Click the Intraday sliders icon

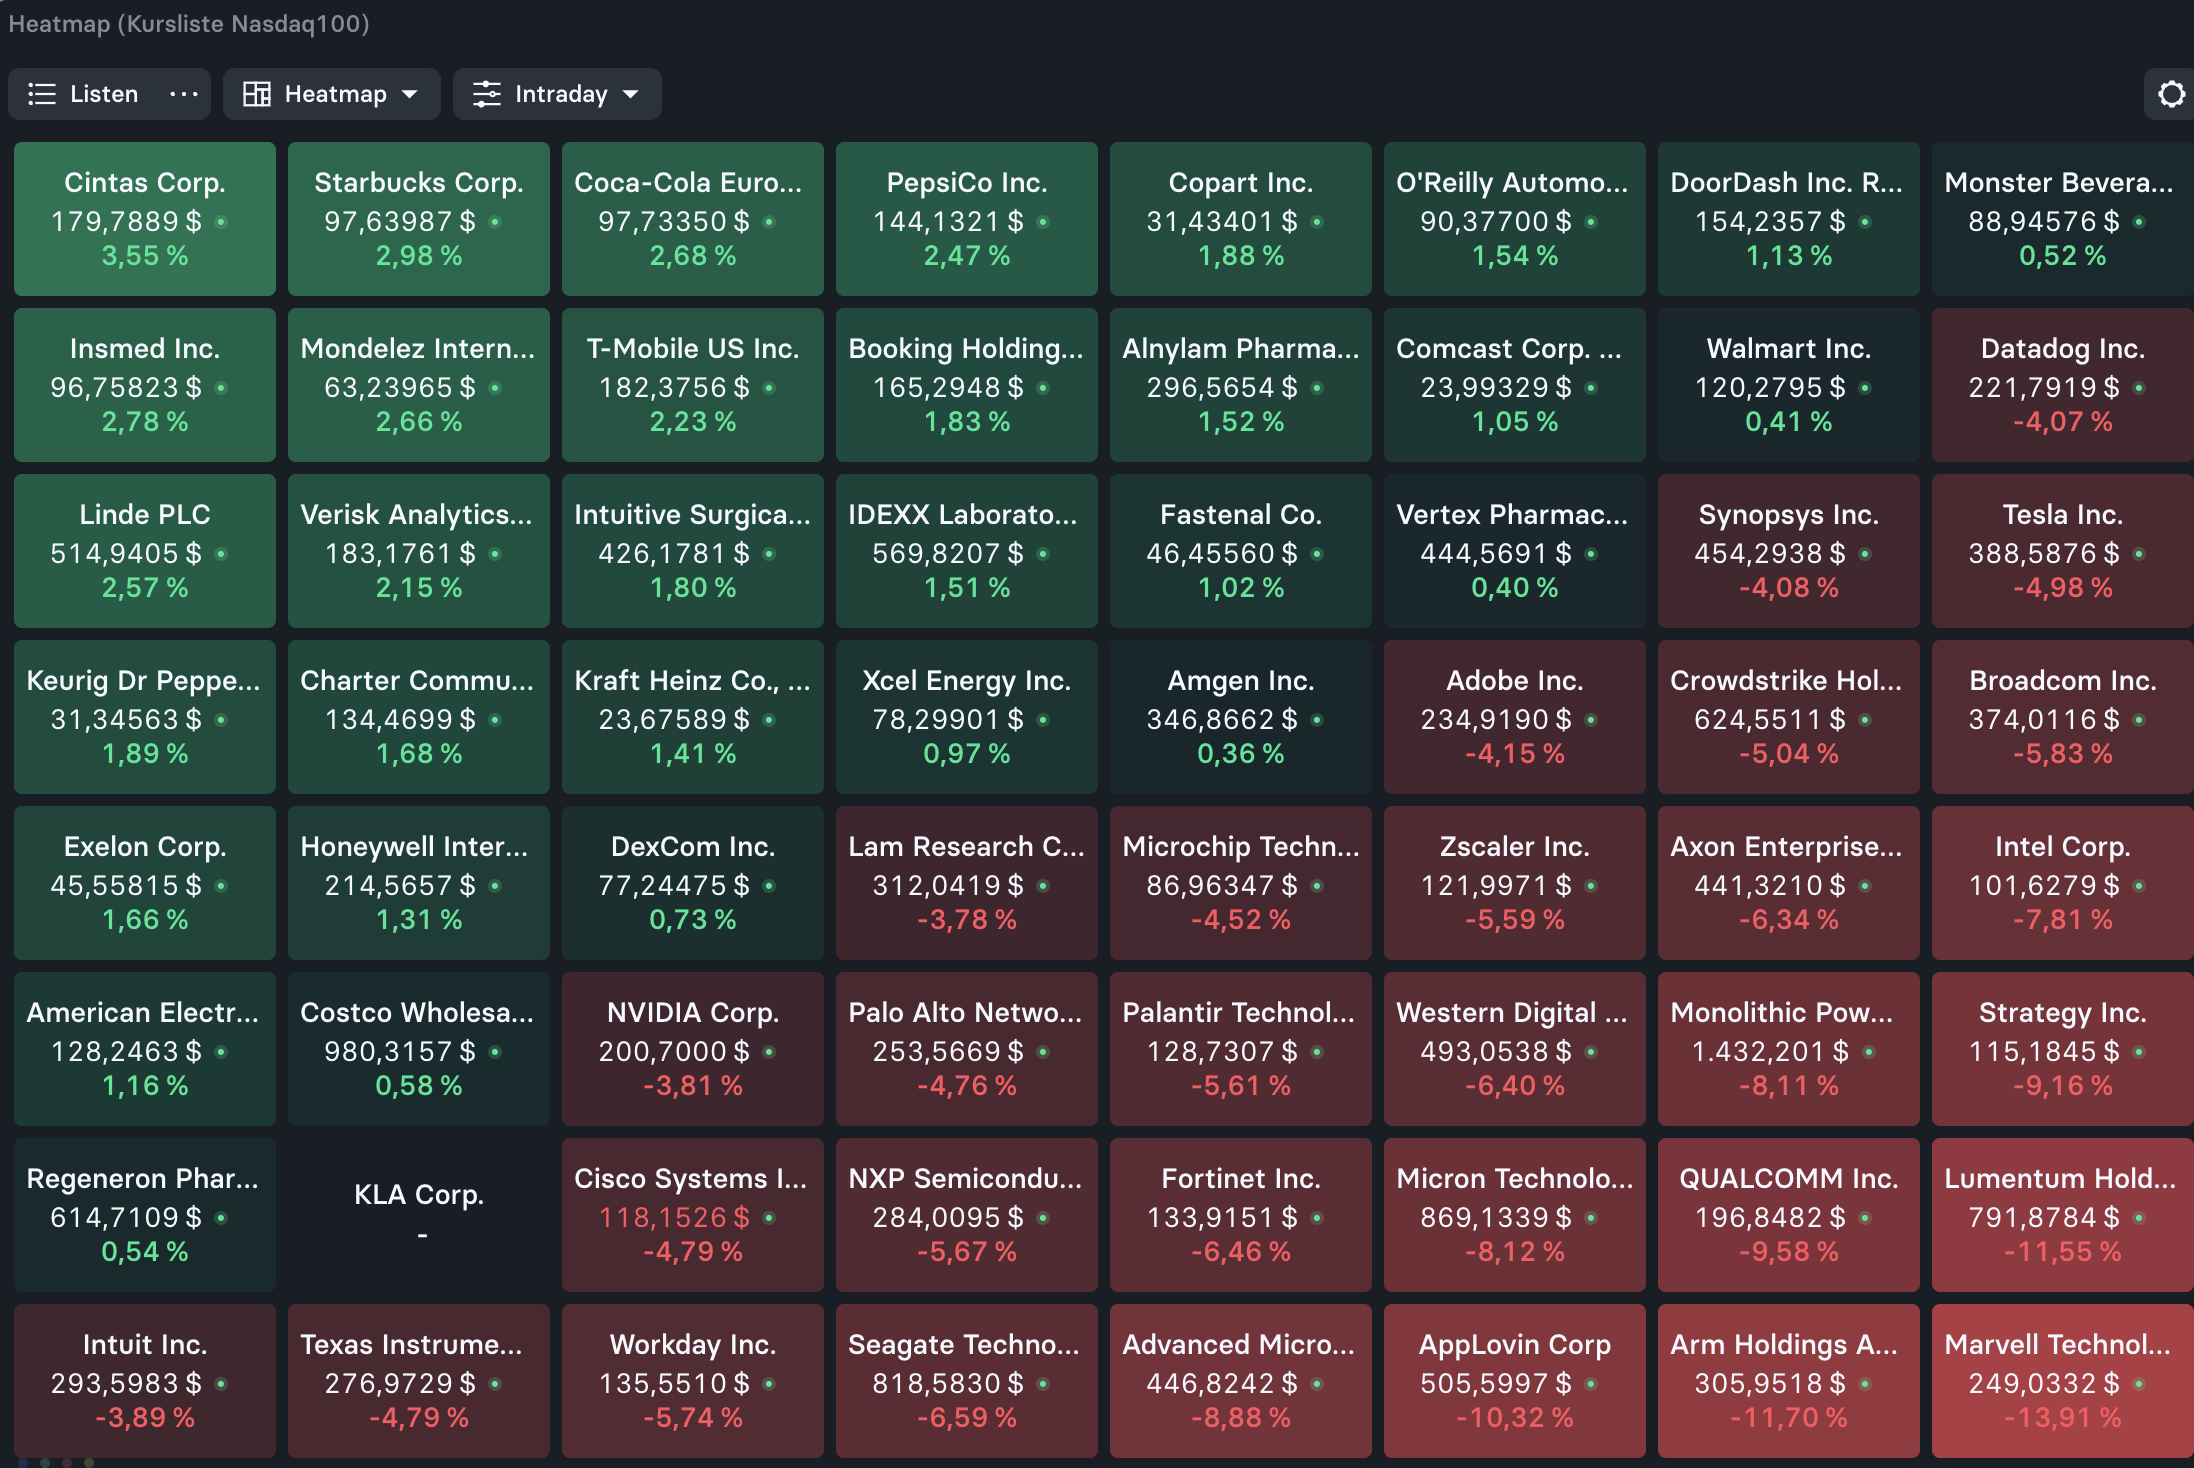click(x=487, y=94)
